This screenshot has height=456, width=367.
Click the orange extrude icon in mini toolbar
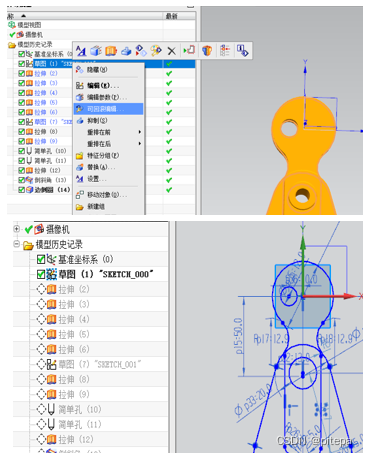111,51
